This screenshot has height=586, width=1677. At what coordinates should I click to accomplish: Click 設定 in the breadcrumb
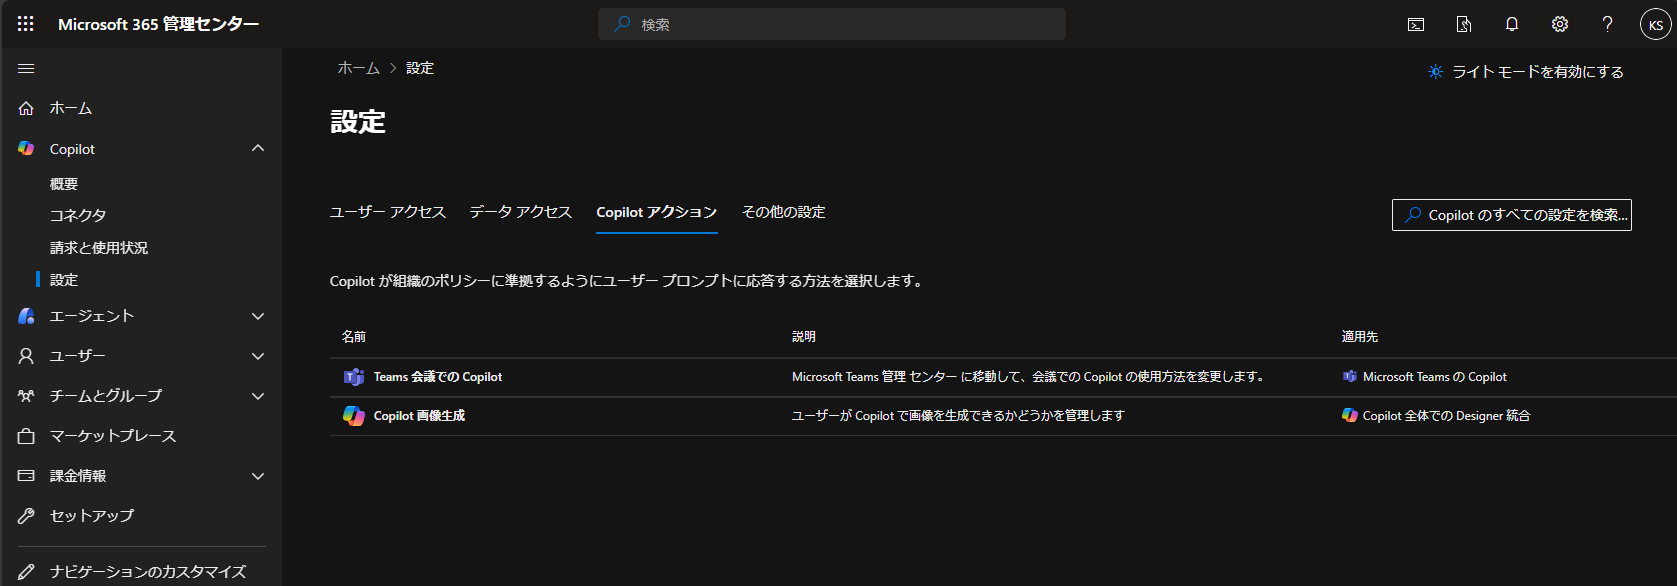coord(420,68)
